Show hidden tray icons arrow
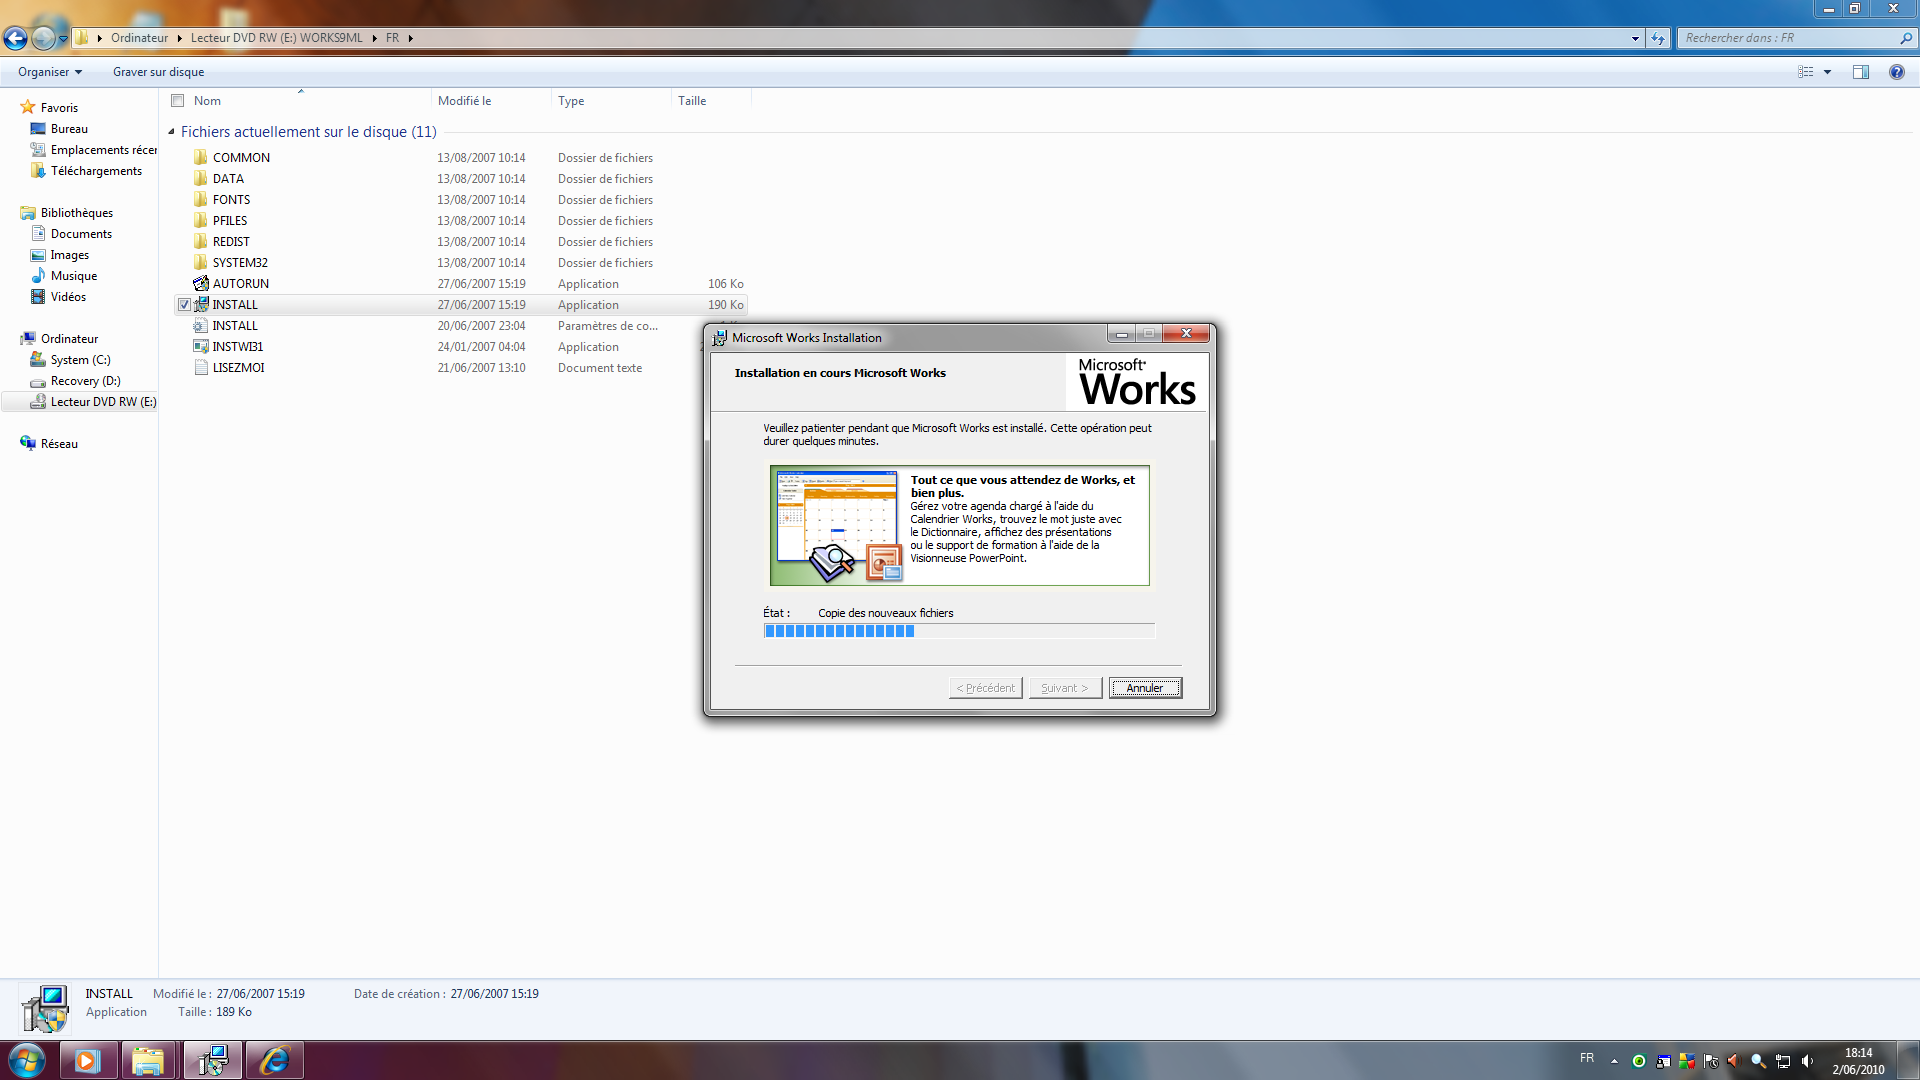This screenshot has height=1080, width=1920. (1614, 1061)
